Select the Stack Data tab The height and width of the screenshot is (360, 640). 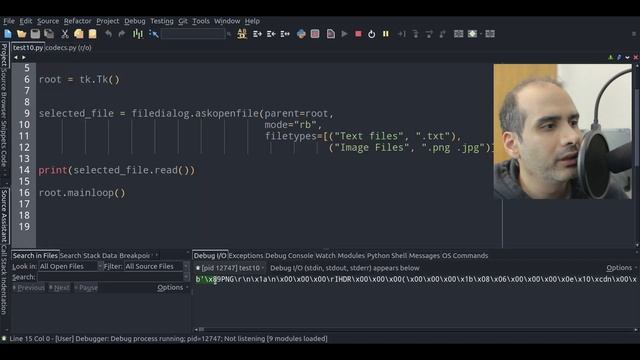coord(100,256)
